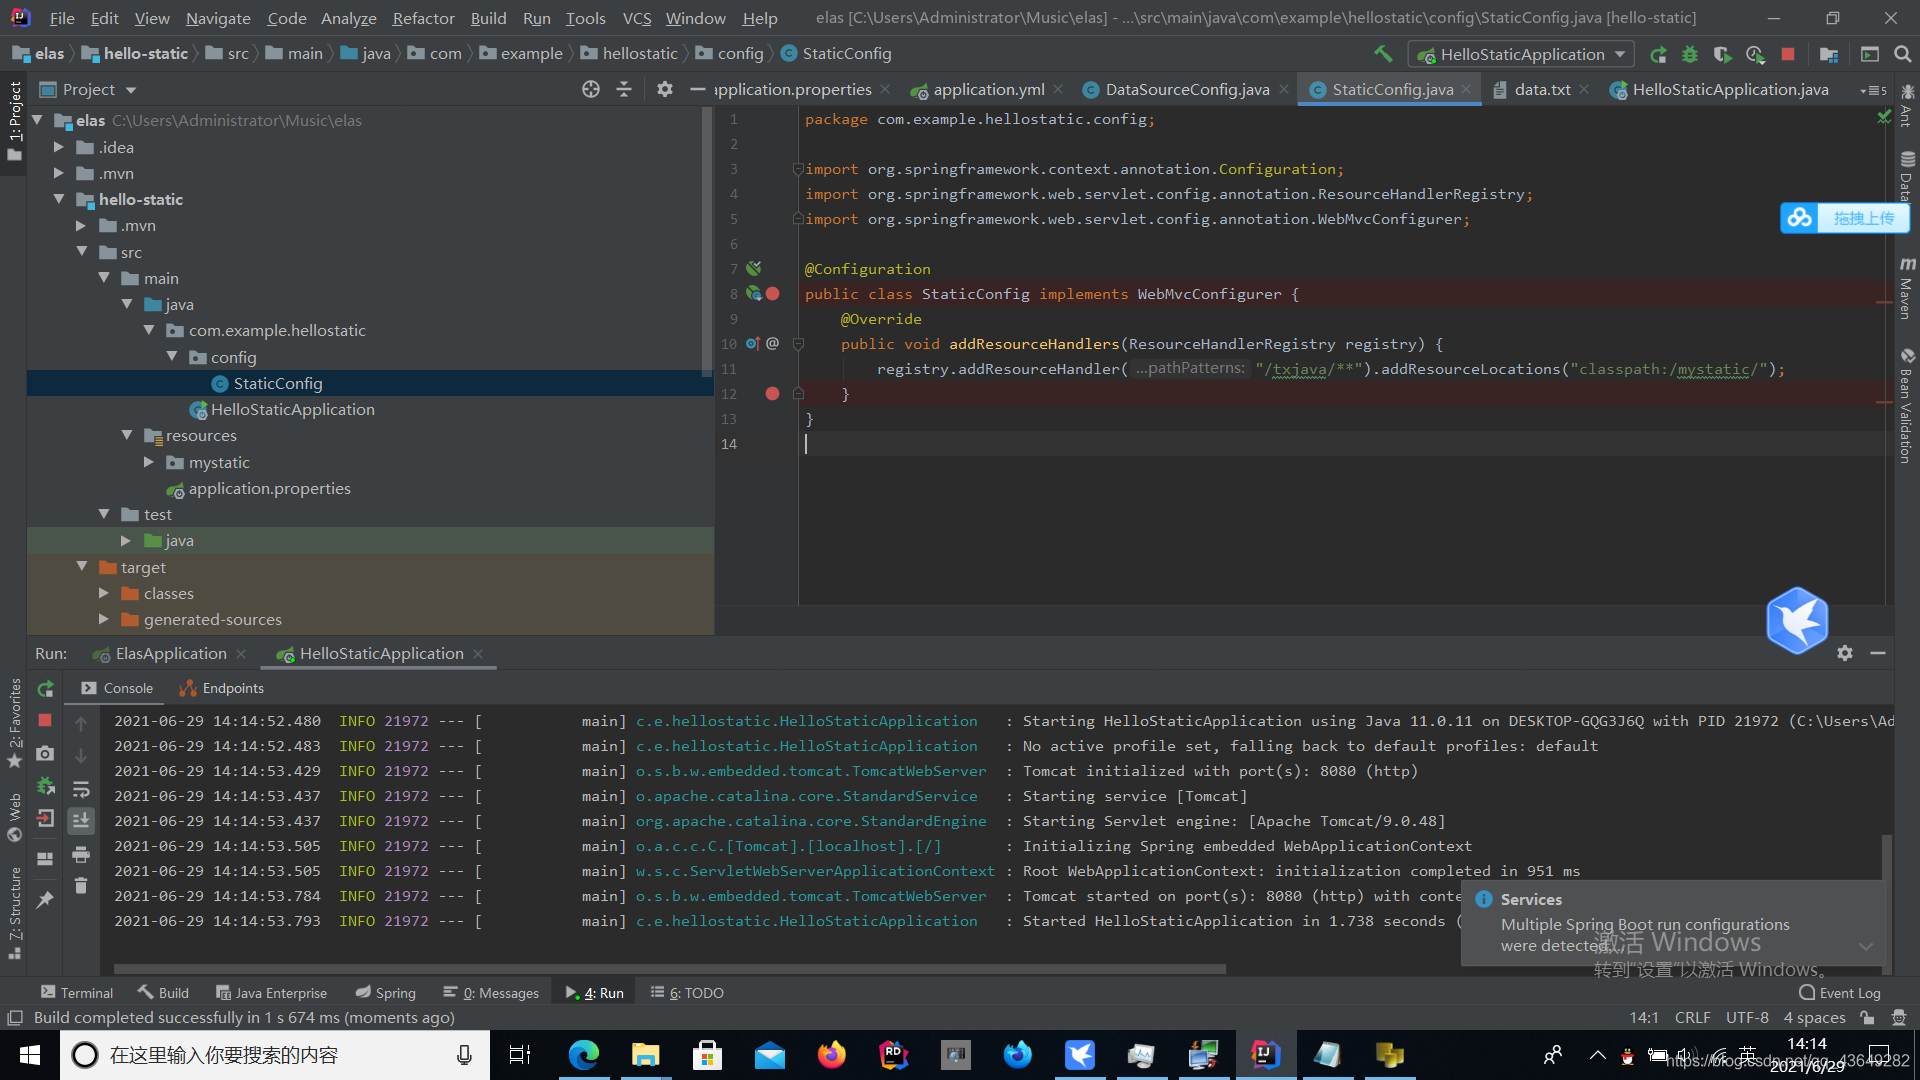The width and height of the screenshot is (1920, 1080).
Task: Open Search Everywhere magnifier icon
Action: [x=1902, y=54]
